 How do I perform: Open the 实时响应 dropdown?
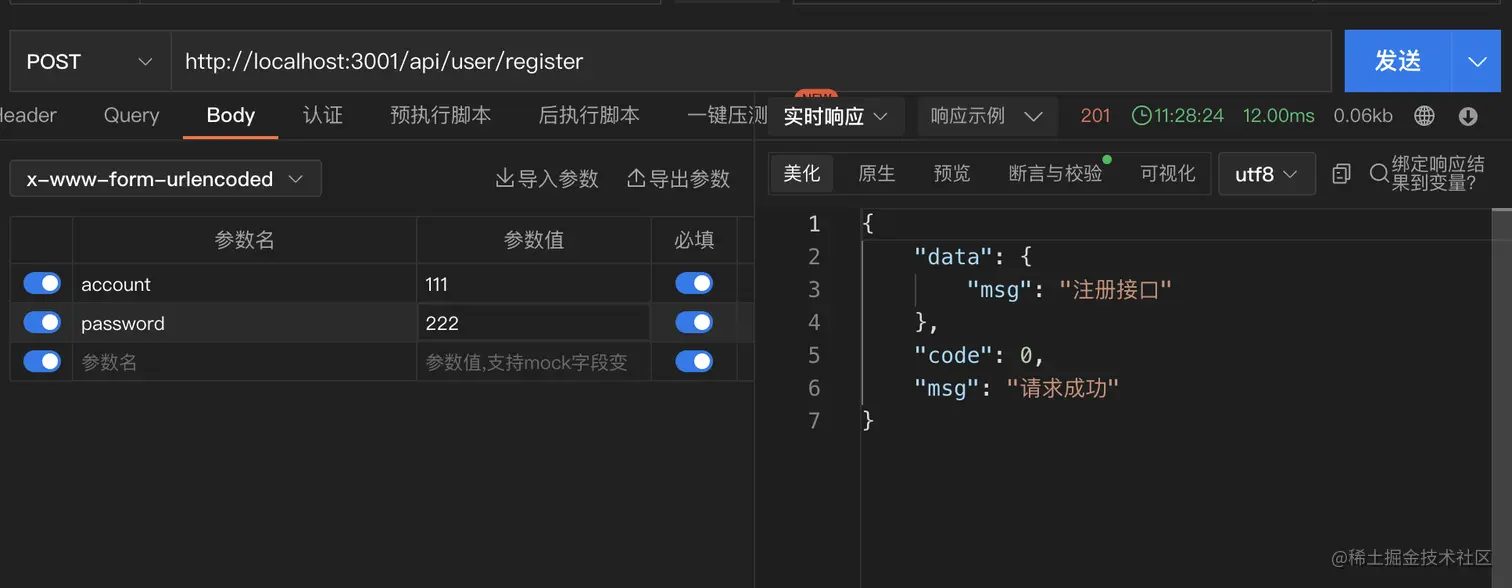836,116
